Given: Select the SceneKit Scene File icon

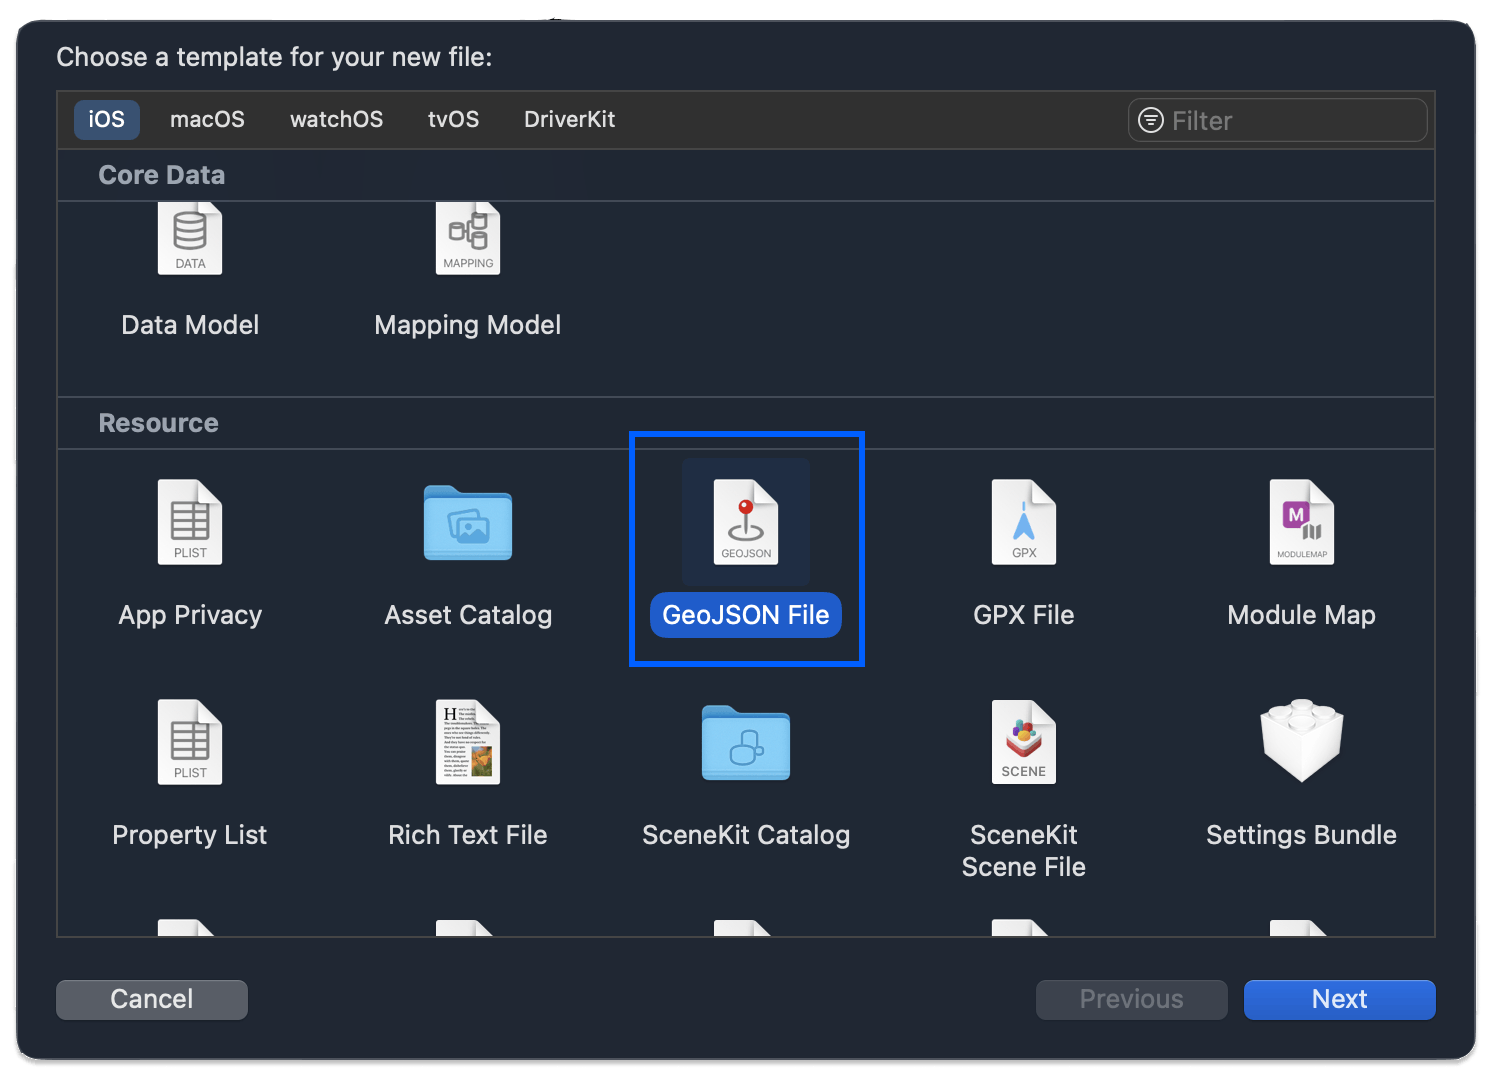Looking at the screenshot, I should click(x=1024, y=742).
